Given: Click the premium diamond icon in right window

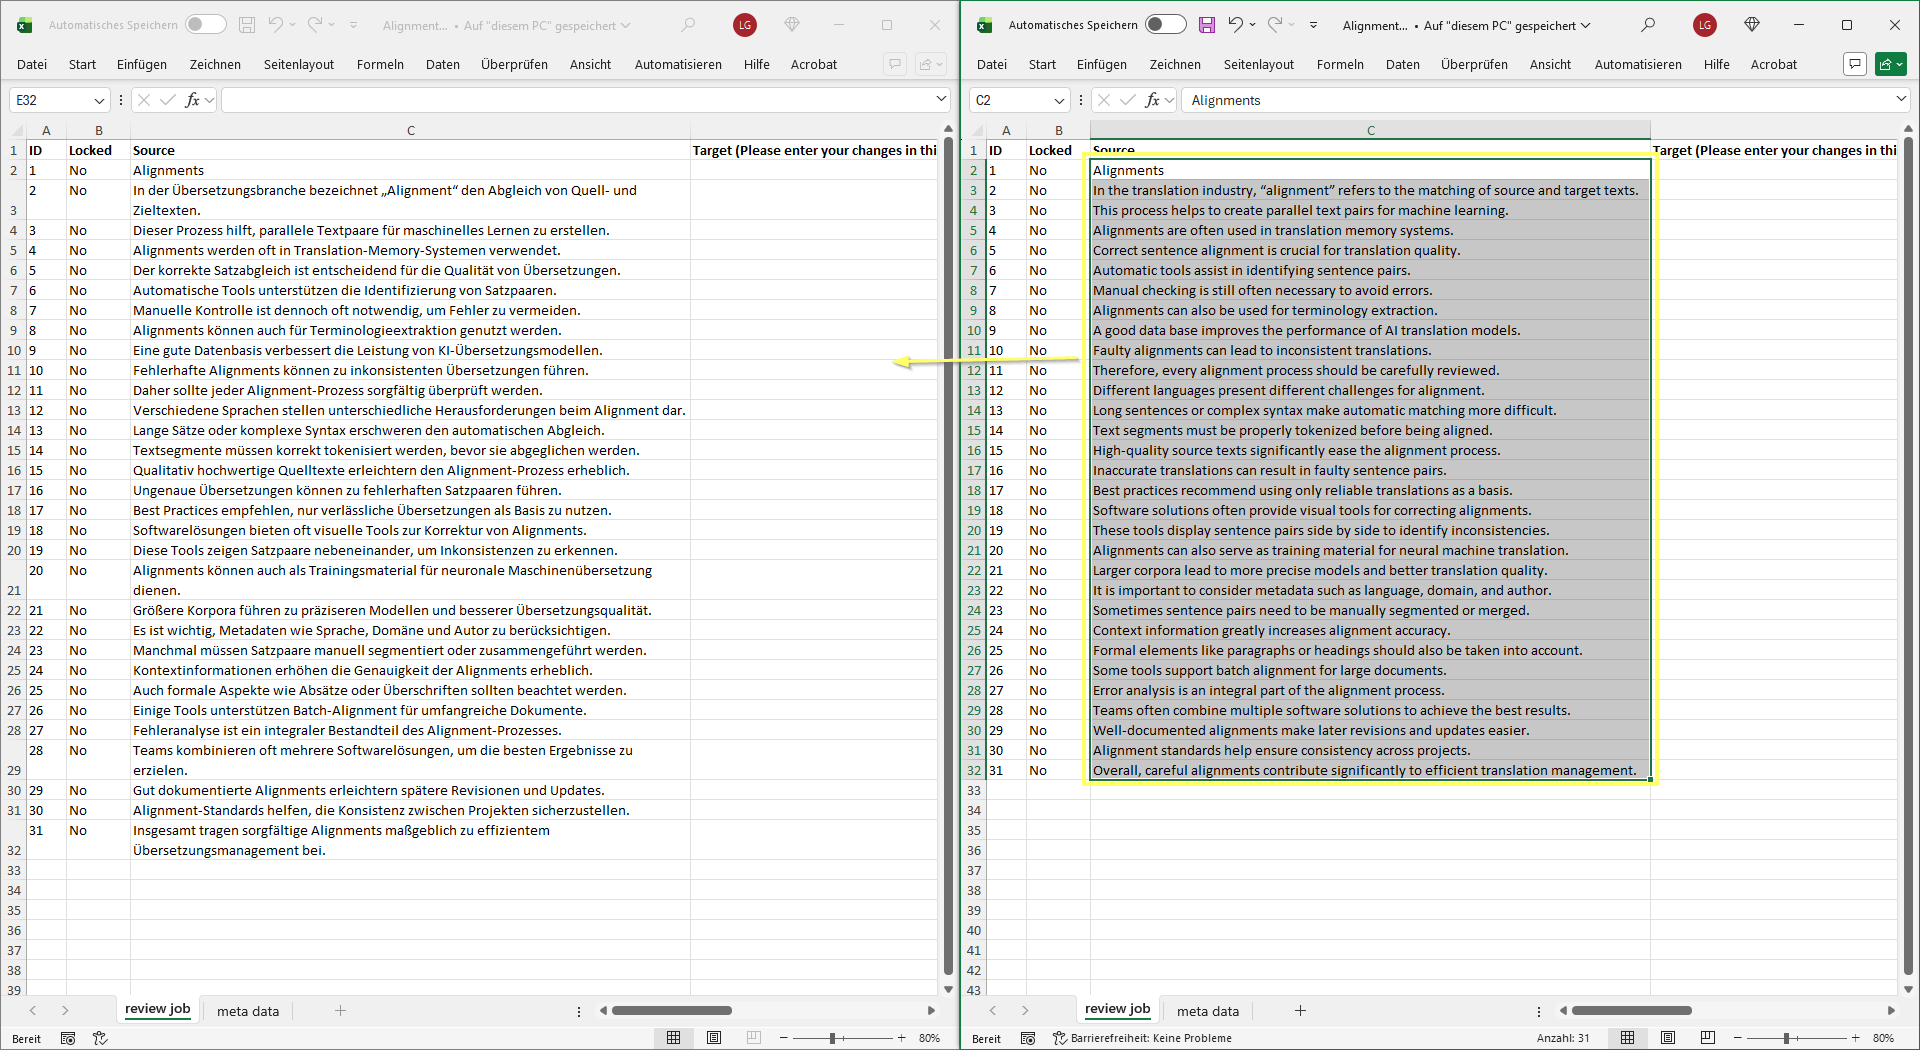Looking at the screenshot, I should 1752,25.
